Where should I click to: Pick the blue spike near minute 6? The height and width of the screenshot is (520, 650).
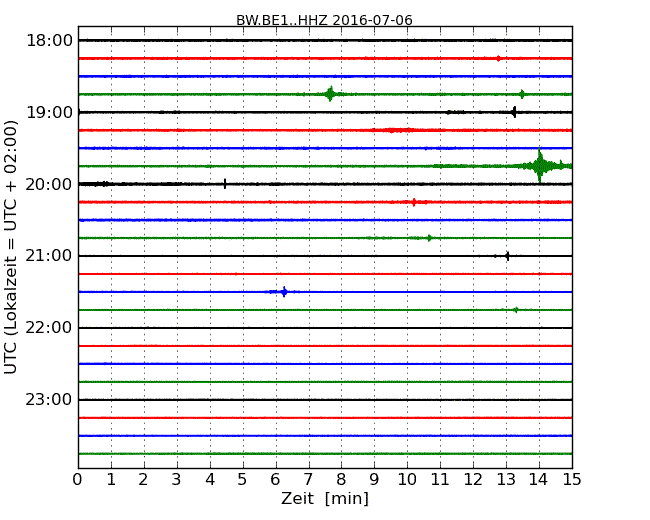[x=284, y=292]
